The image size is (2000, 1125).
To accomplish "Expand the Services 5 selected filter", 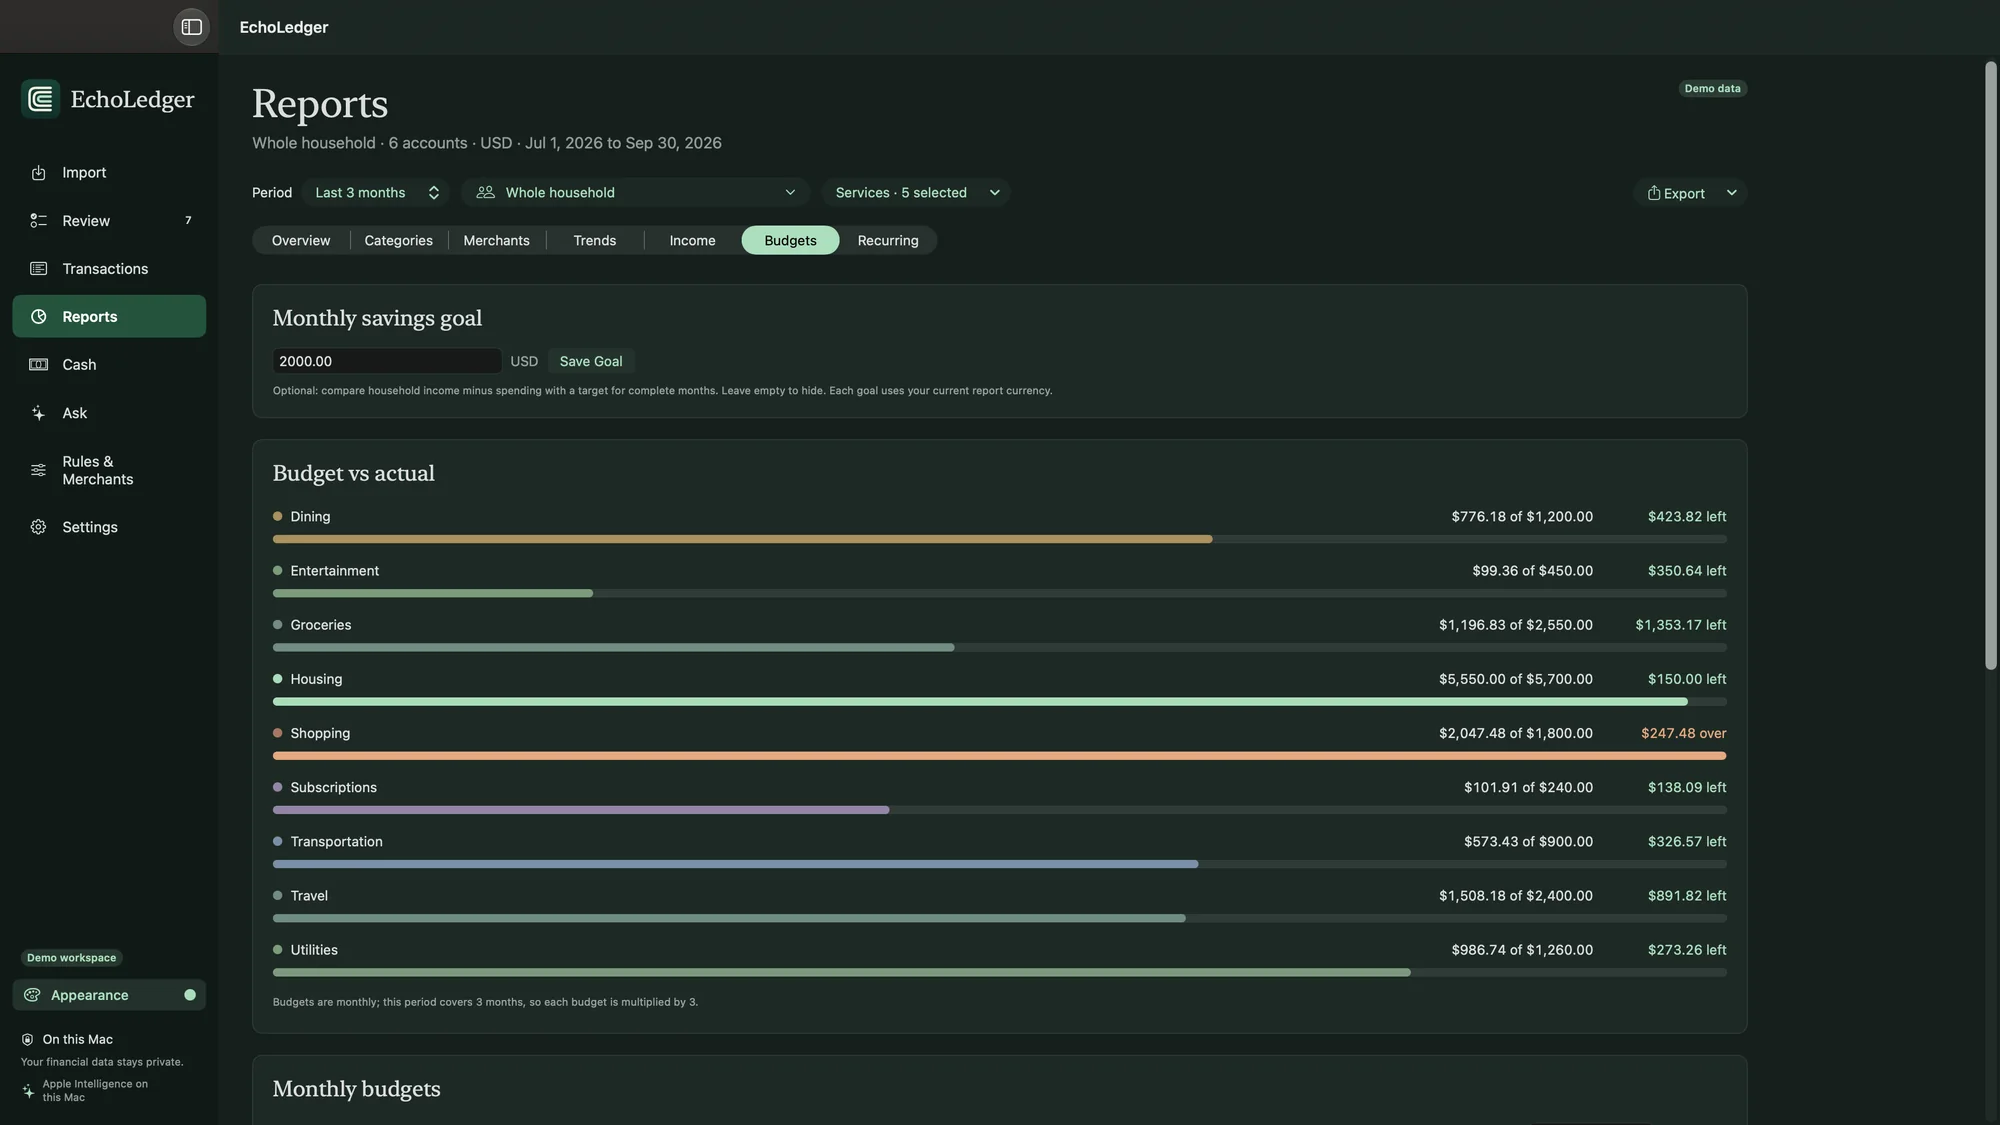I will tap(916, 193).
